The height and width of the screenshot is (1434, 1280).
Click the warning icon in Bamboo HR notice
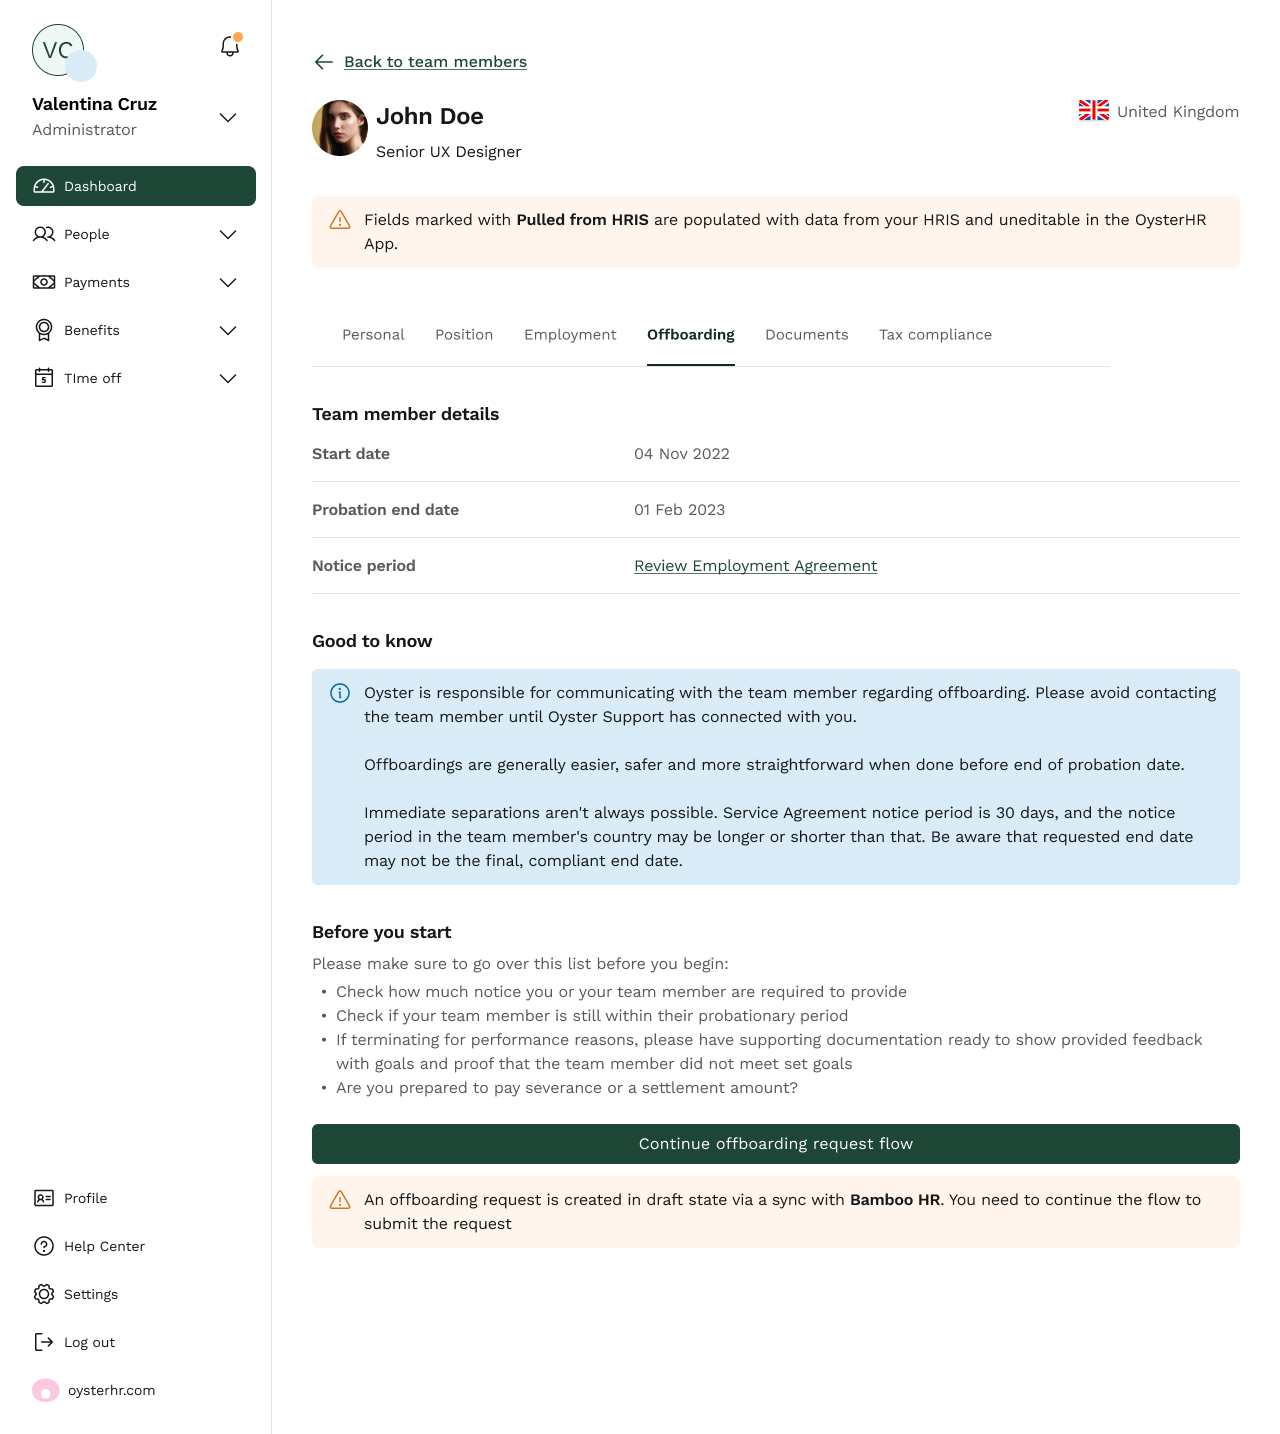pos(340,1200)
